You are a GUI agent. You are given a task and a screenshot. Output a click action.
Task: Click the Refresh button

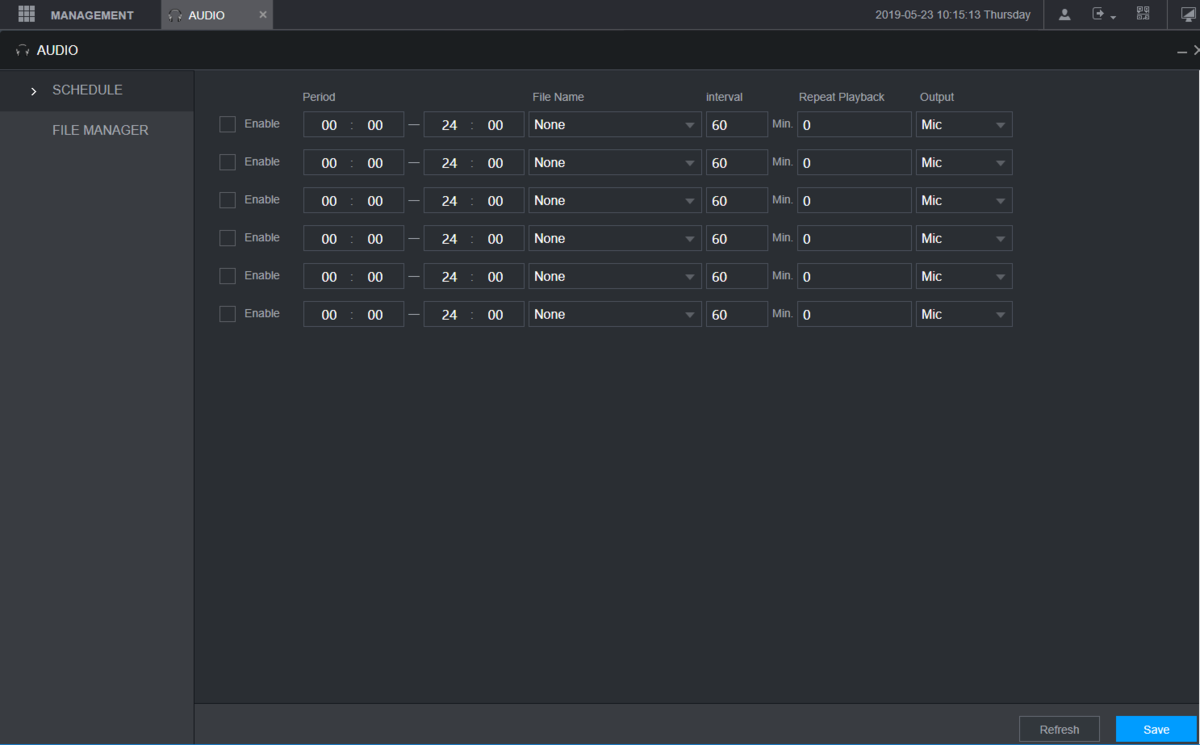[1059, 730]
